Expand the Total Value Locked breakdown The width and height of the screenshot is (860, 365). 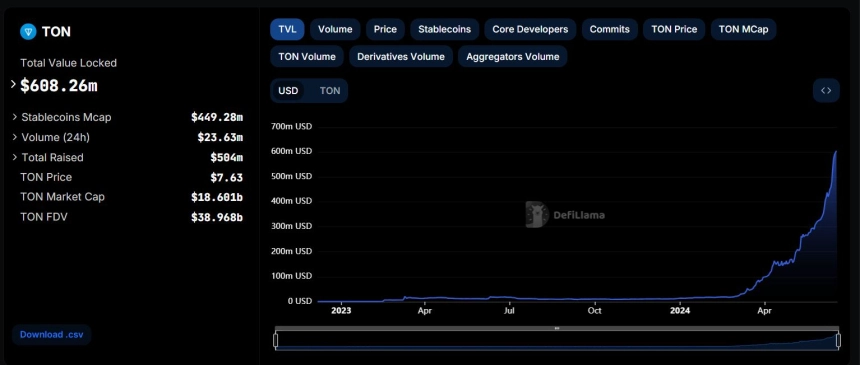pyautogui.click(x=14, y=85)
